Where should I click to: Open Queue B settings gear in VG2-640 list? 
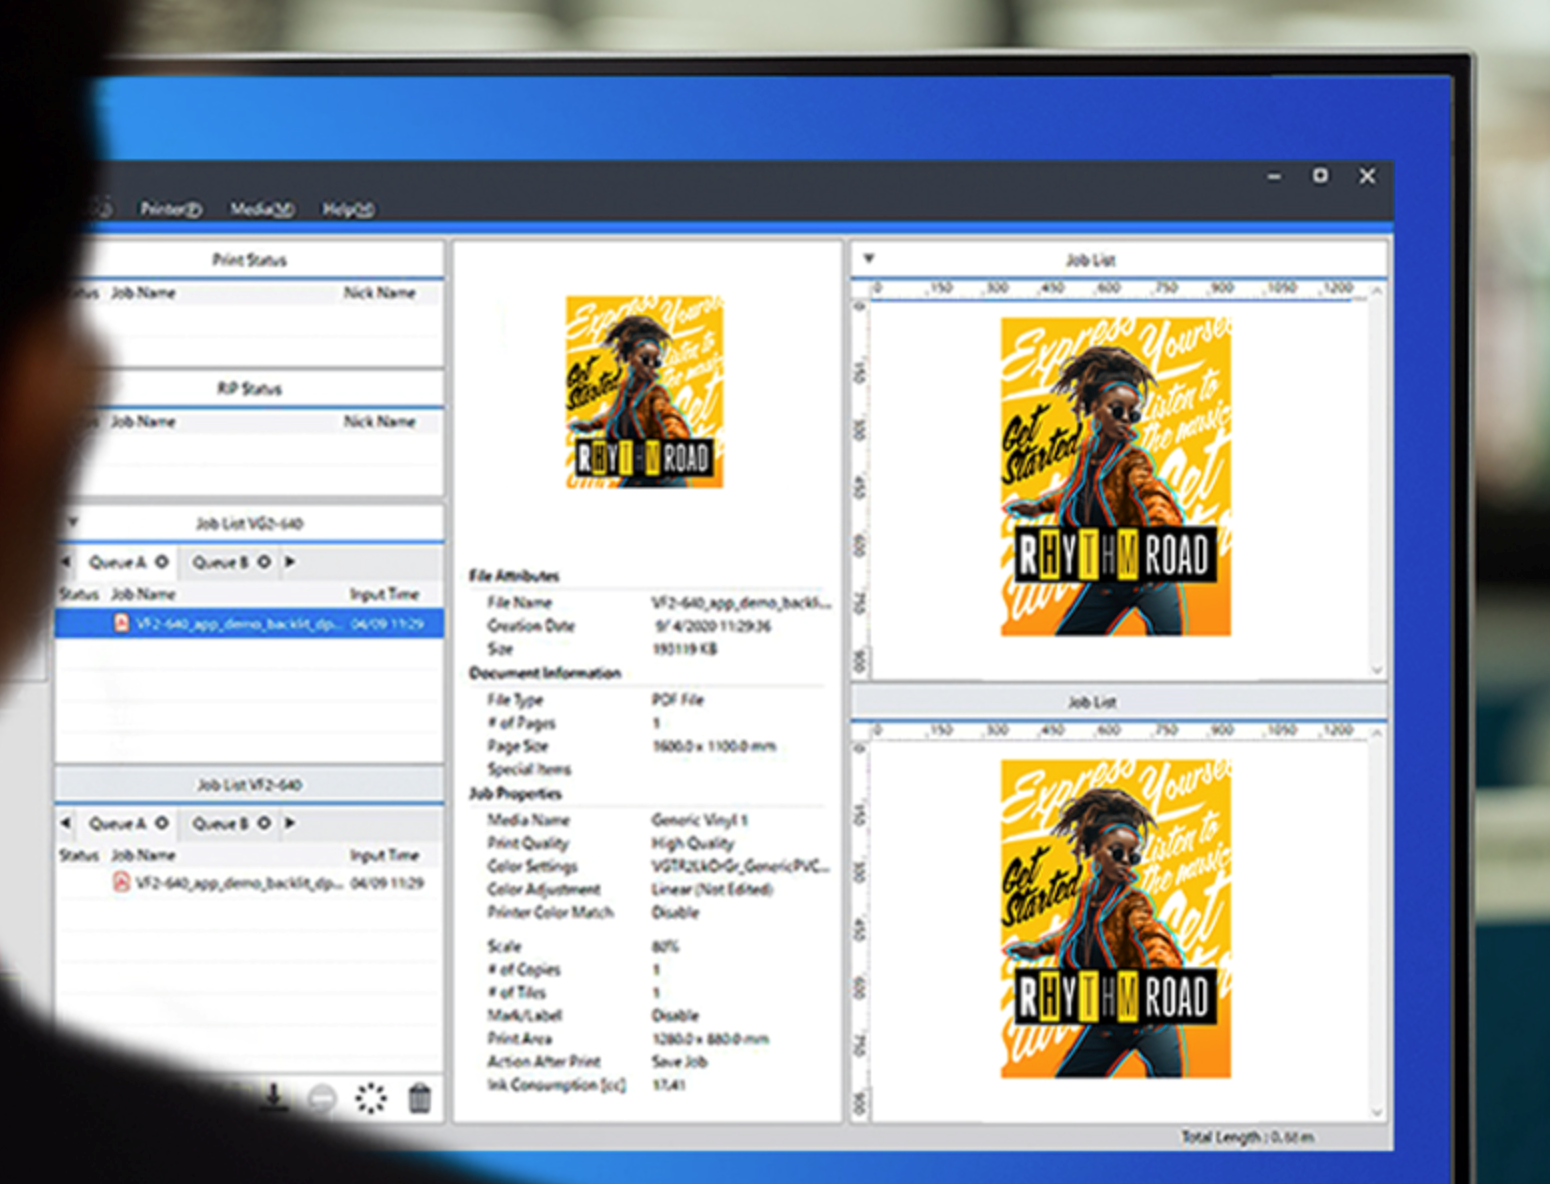pyautogui.click(x=264, y=562)
